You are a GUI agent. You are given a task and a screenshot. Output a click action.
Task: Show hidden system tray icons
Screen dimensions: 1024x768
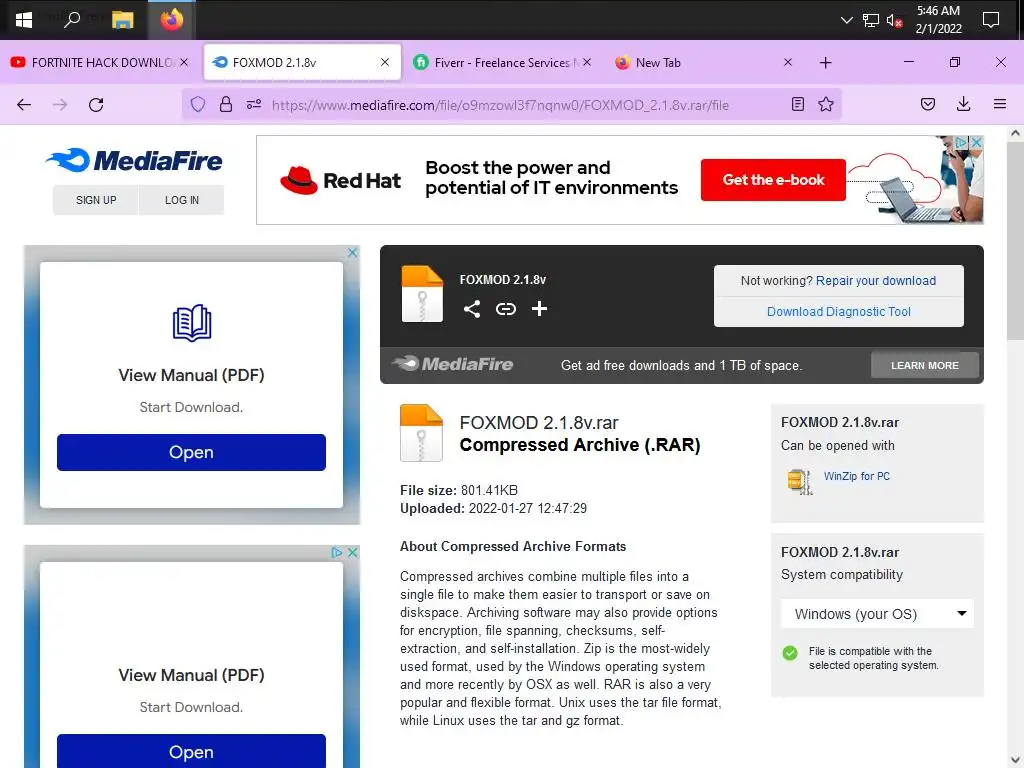(x=846, y=20)
